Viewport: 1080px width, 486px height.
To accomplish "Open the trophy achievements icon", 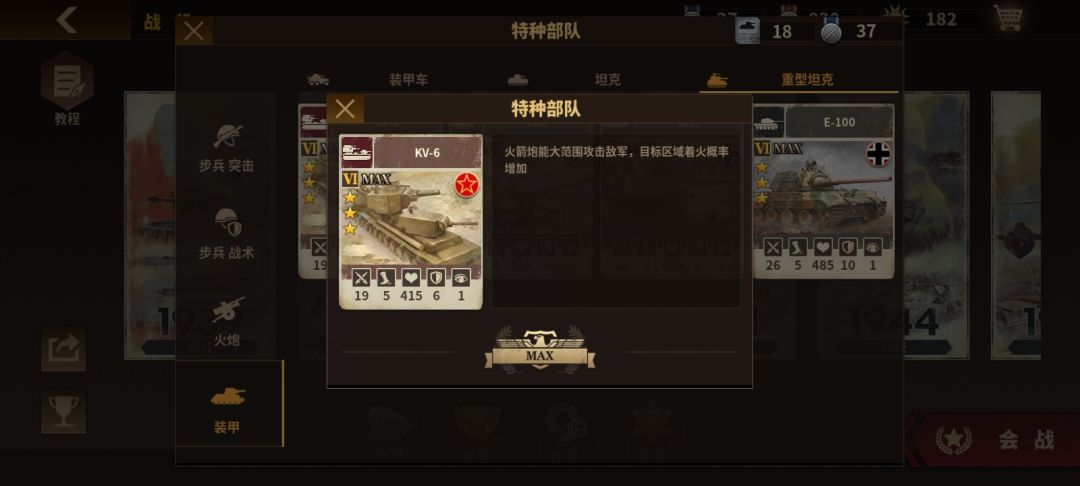I will point(63,412).
